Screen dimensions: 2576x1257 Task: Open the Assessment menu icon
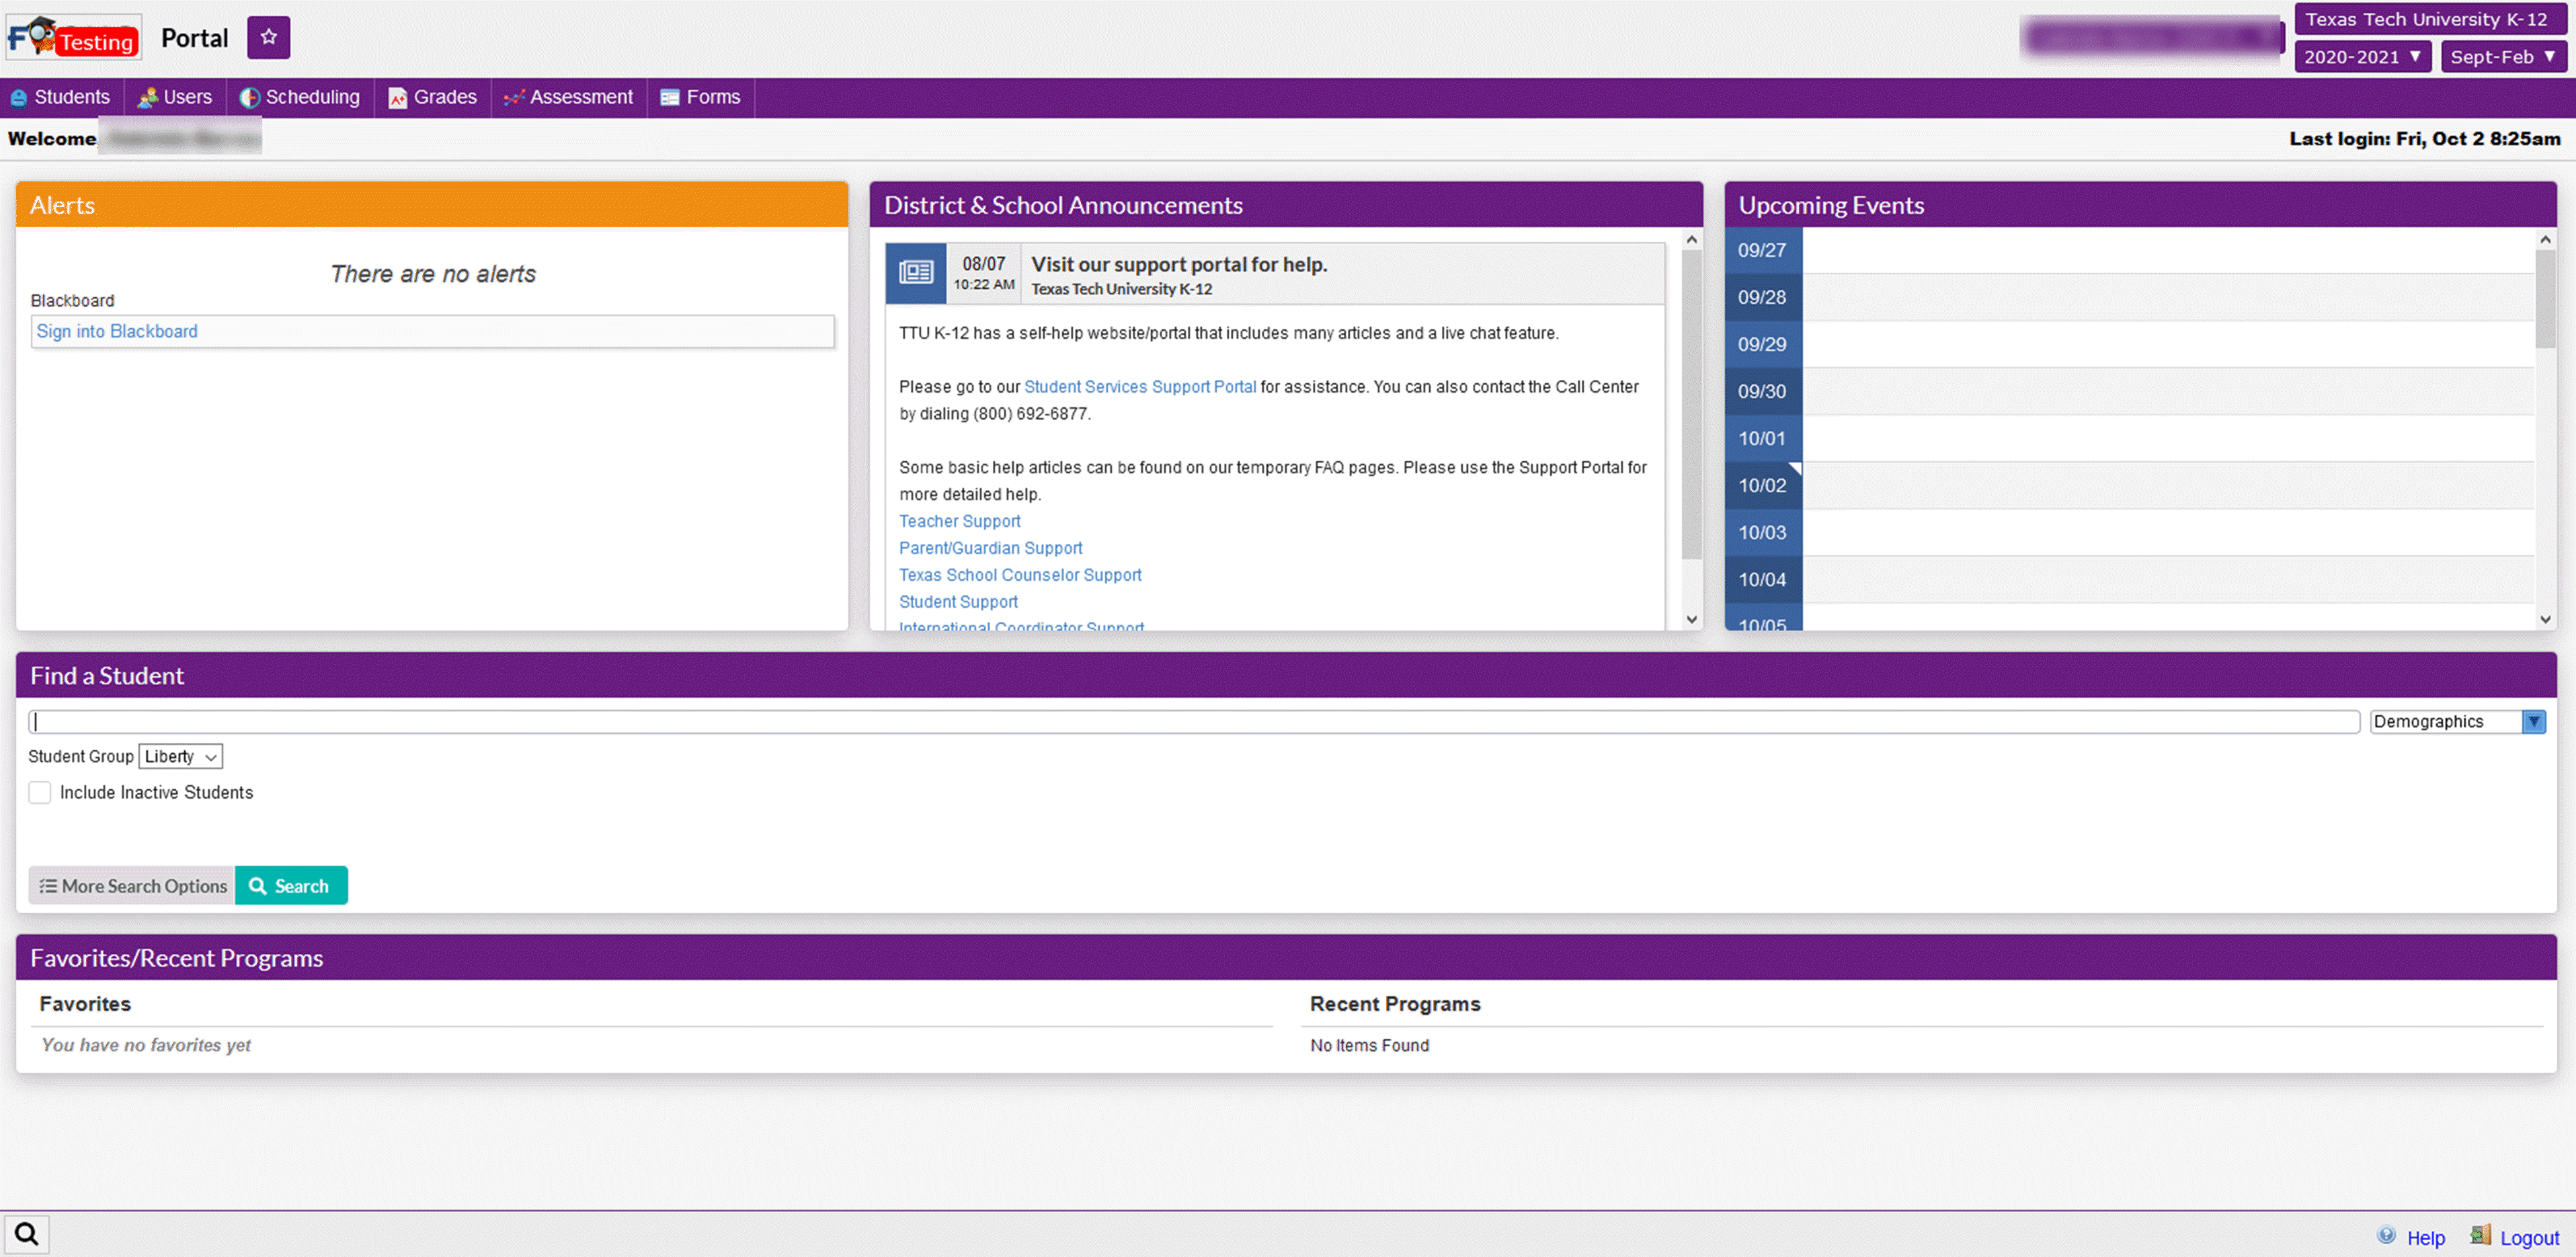coord(514,98)
